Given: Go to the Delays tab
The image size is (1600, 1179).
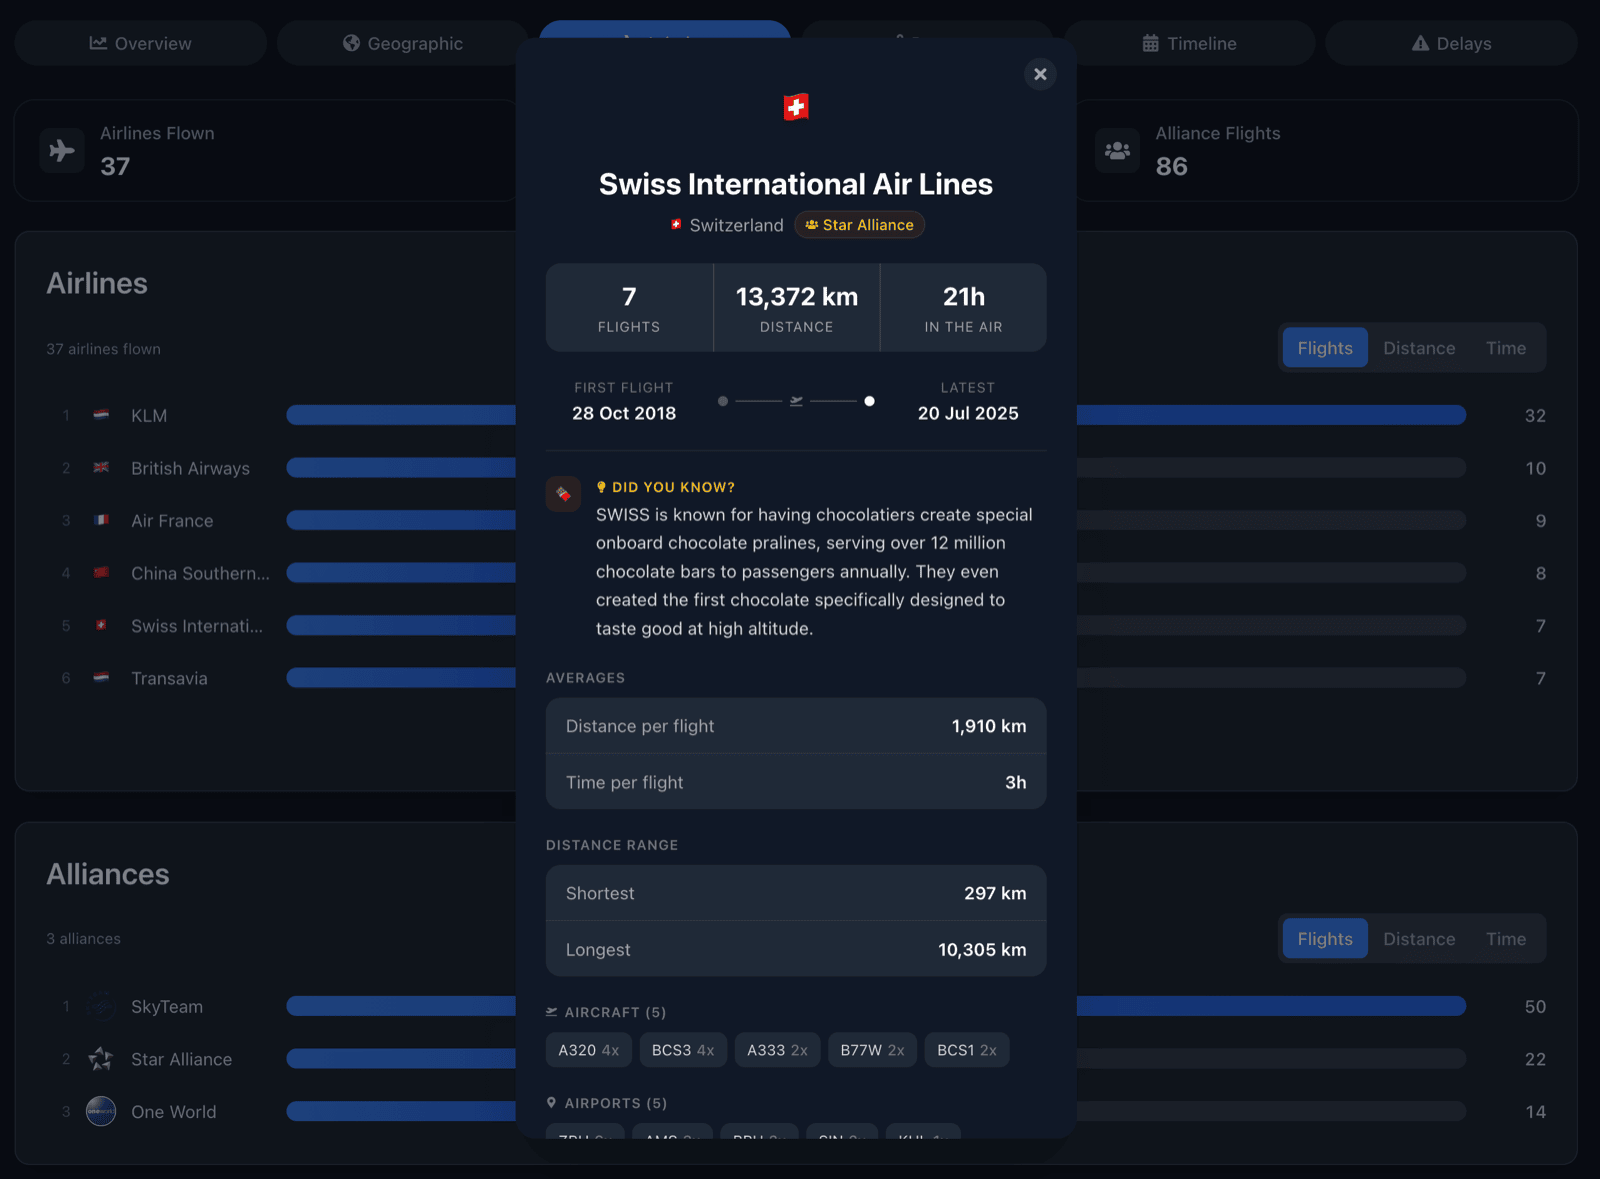Looking at the screenshot, I should pos(1451,43).
